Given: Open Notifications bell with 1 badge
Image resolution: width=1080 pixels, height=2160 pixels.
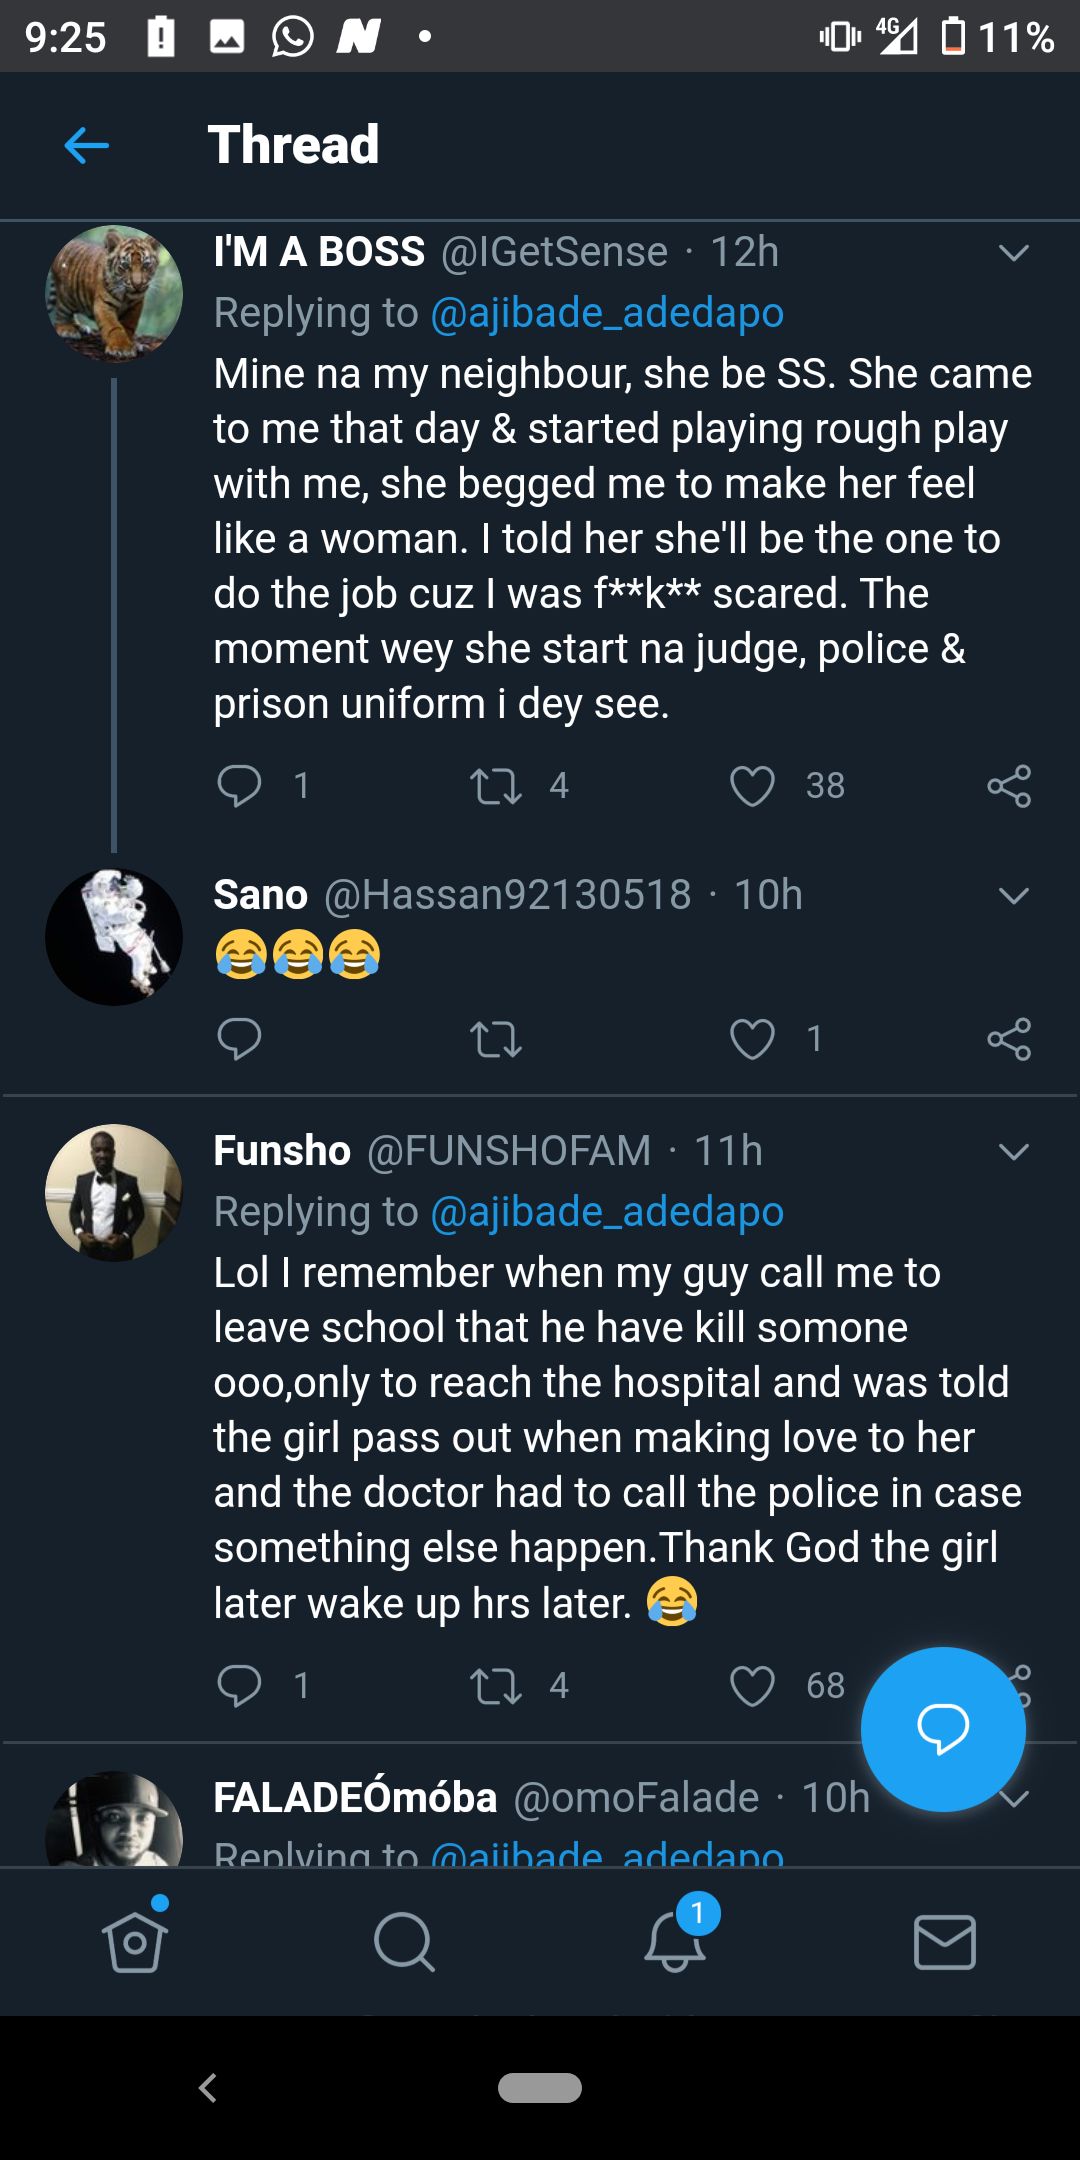Looking at the screenshot, I should [676, 1942].
